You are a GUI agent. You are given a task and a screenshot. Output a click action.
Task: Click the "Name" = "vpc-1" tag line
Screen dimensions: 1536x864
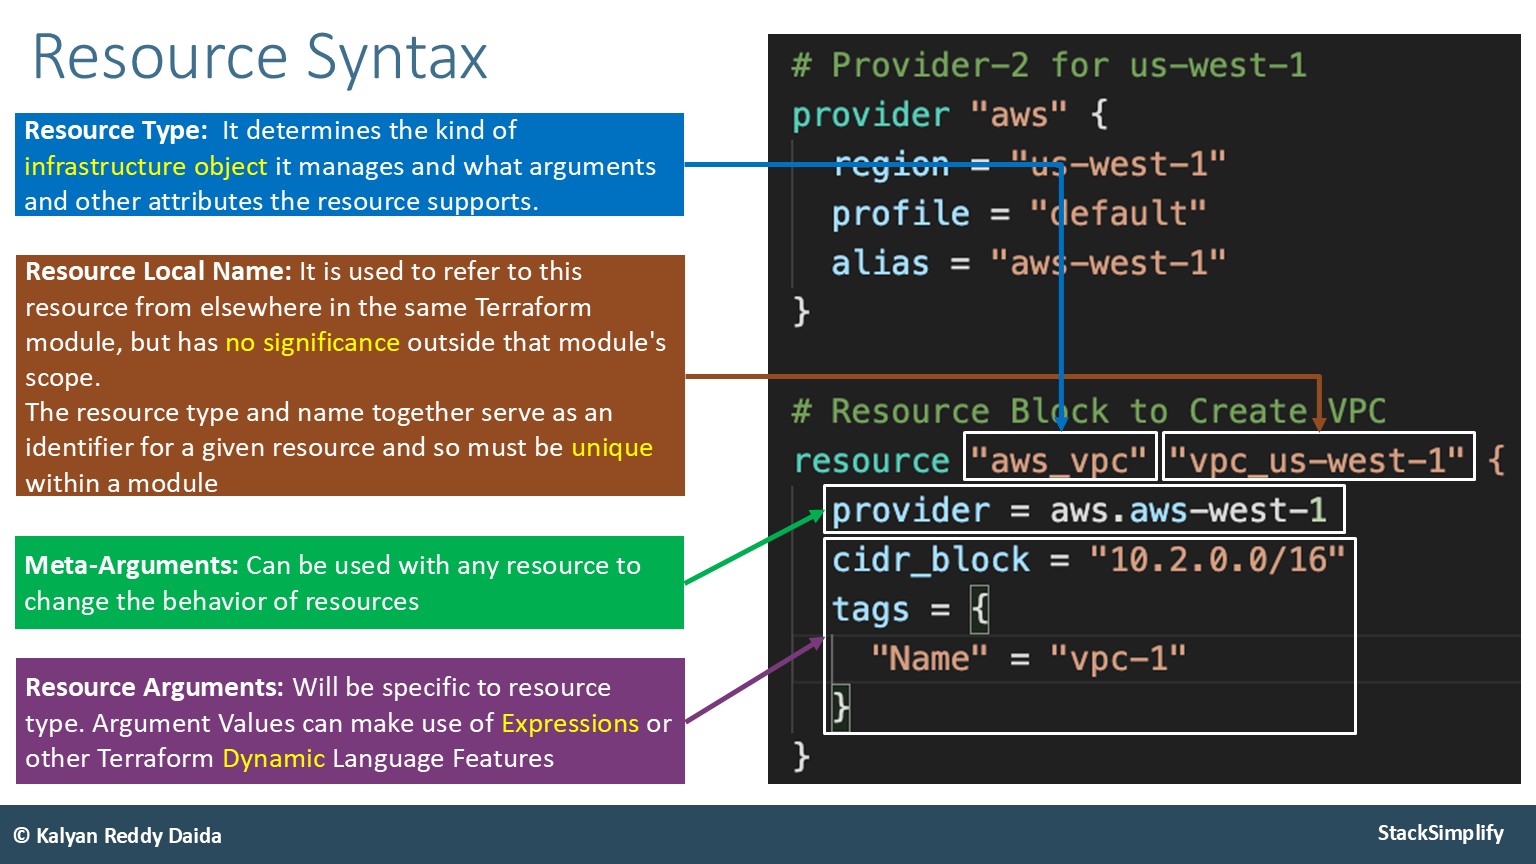(1028, 658)
